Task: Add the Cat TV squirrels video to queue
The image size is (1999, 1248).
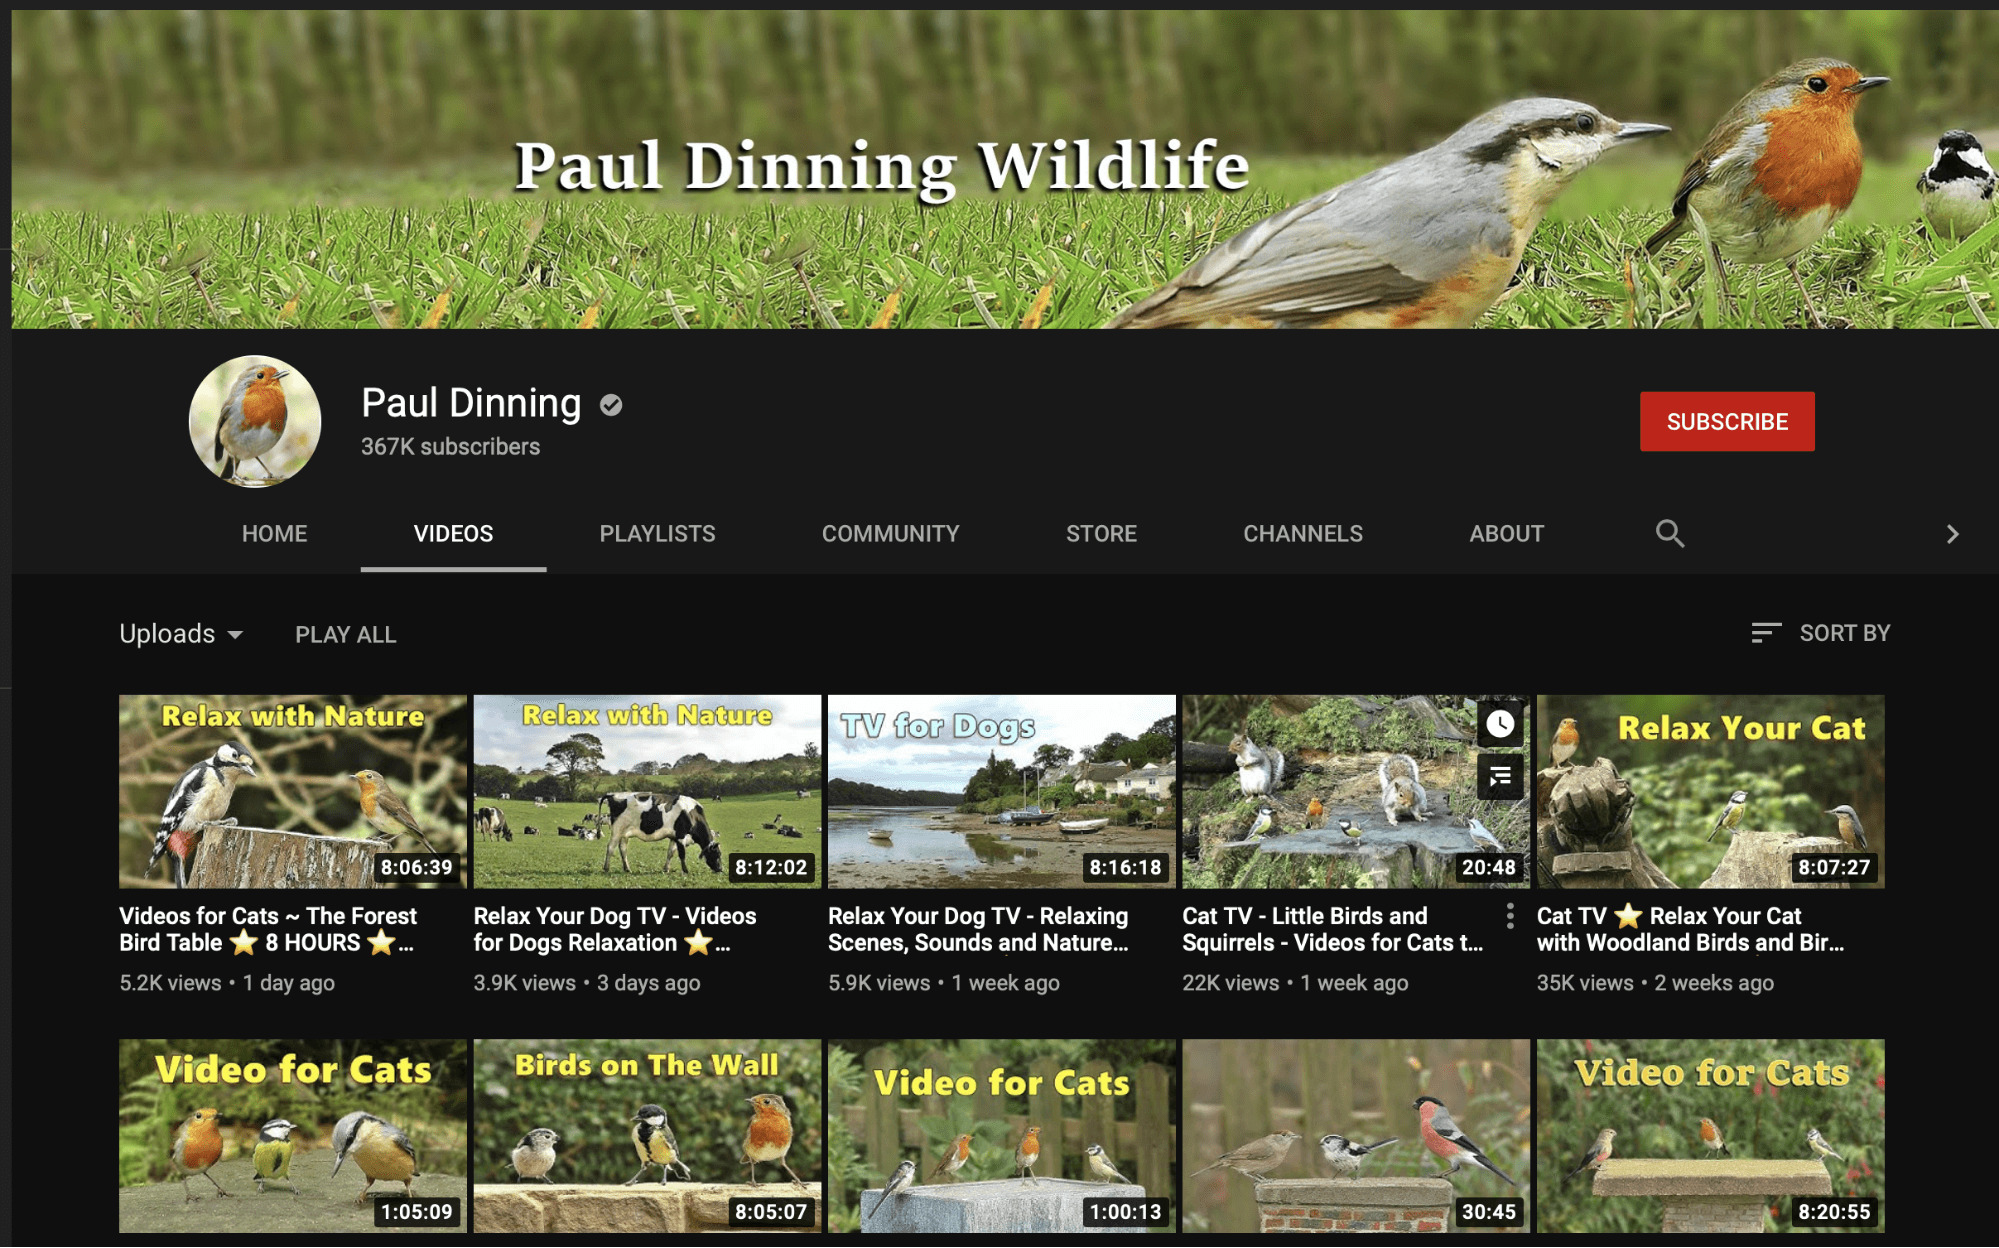Action: point(1500,777)
